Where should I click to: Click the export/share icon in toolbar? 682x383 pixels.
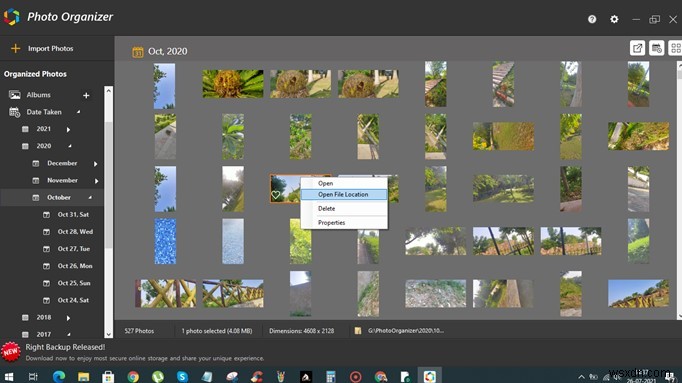click(x=637, y=48)
